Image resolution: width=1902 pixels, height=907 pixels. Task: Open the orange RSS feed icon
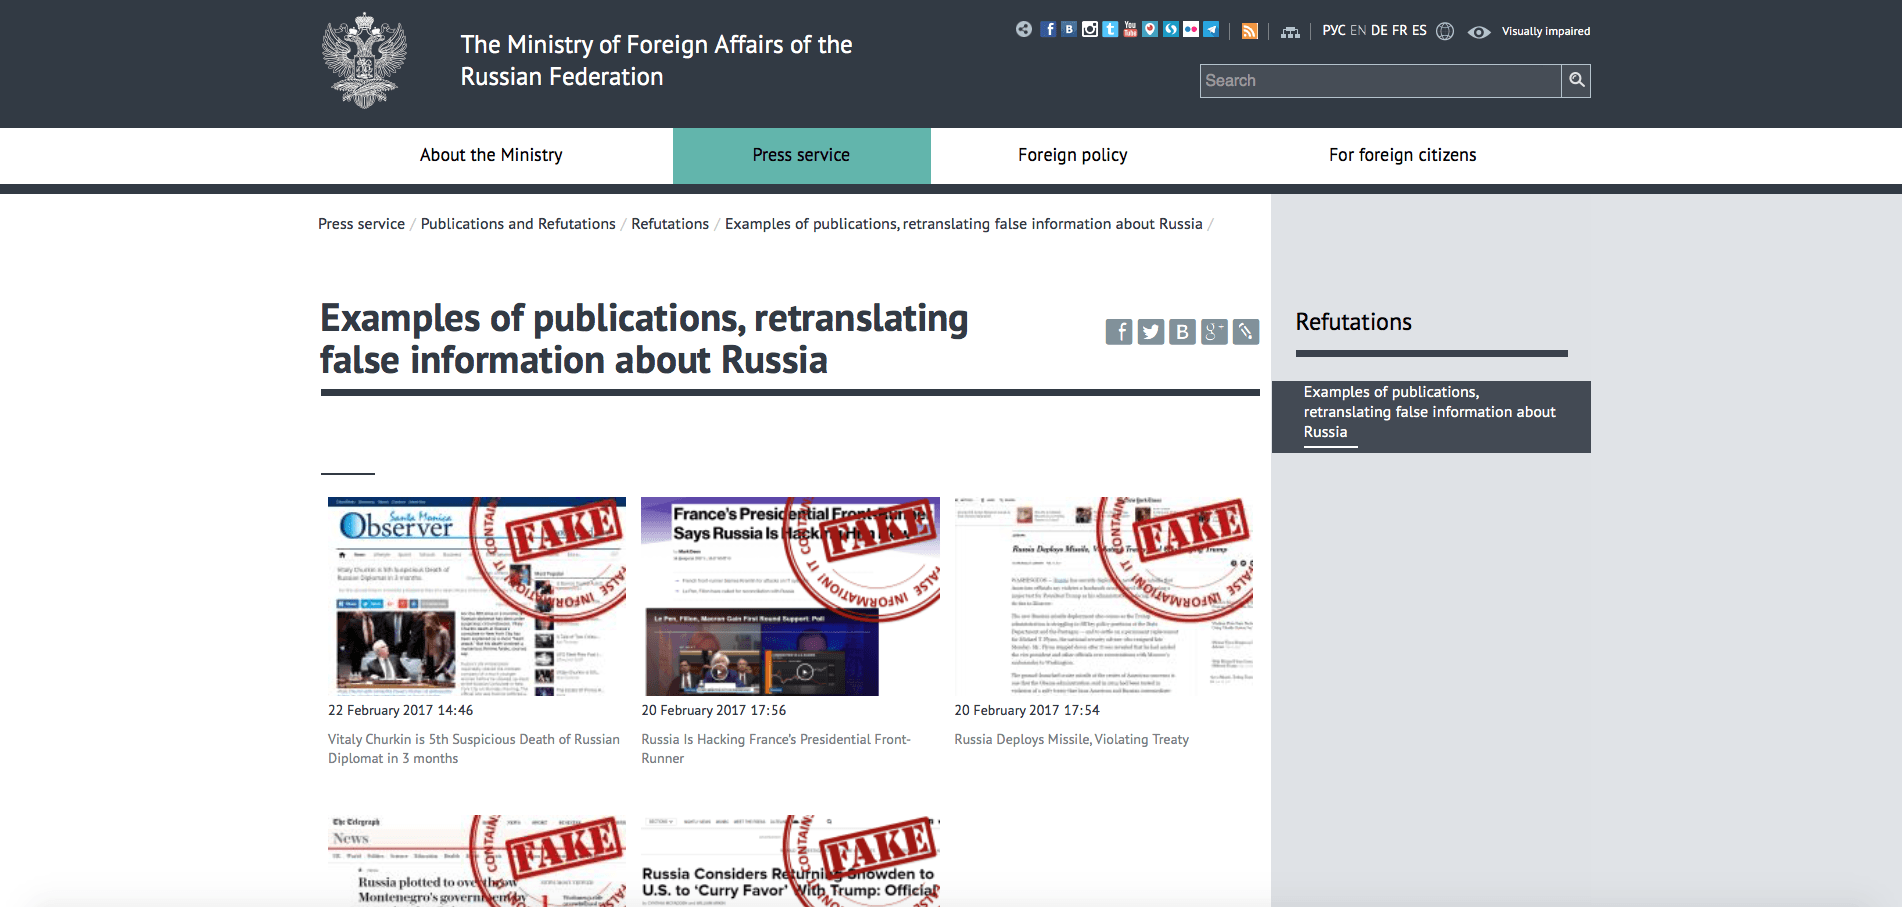[x=1250, y=31]
